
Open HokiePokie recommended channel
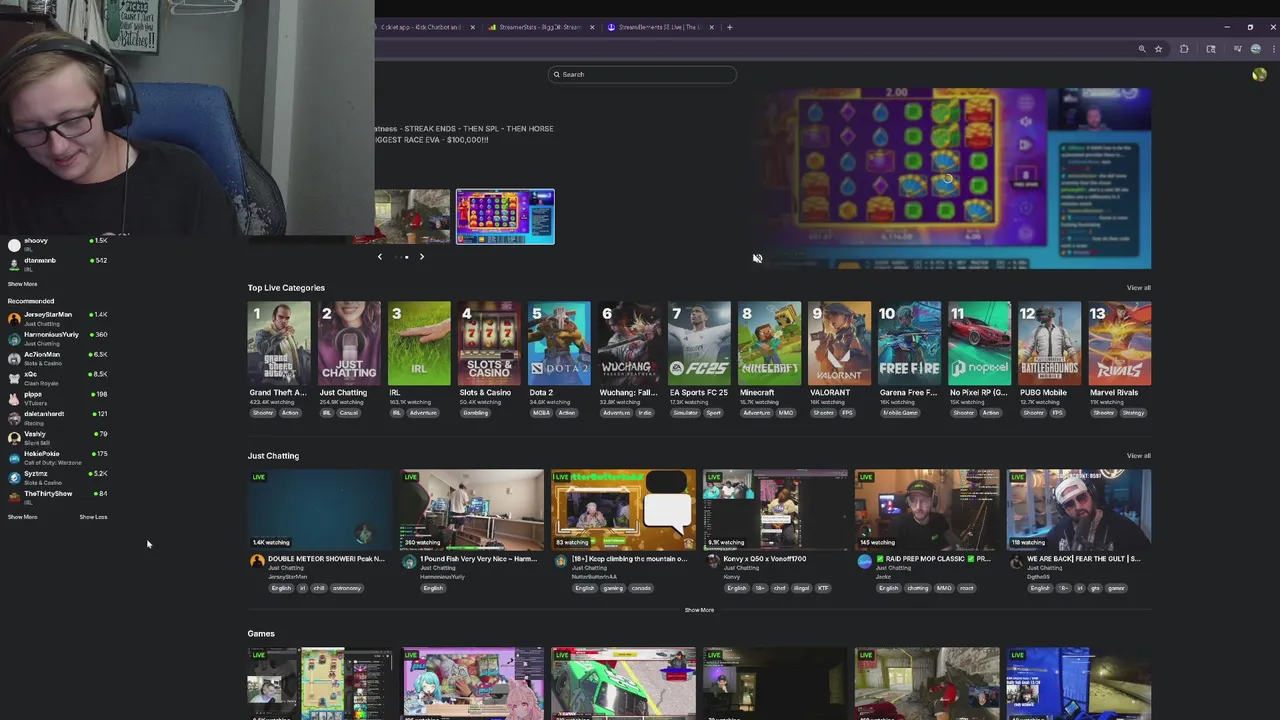57,457
